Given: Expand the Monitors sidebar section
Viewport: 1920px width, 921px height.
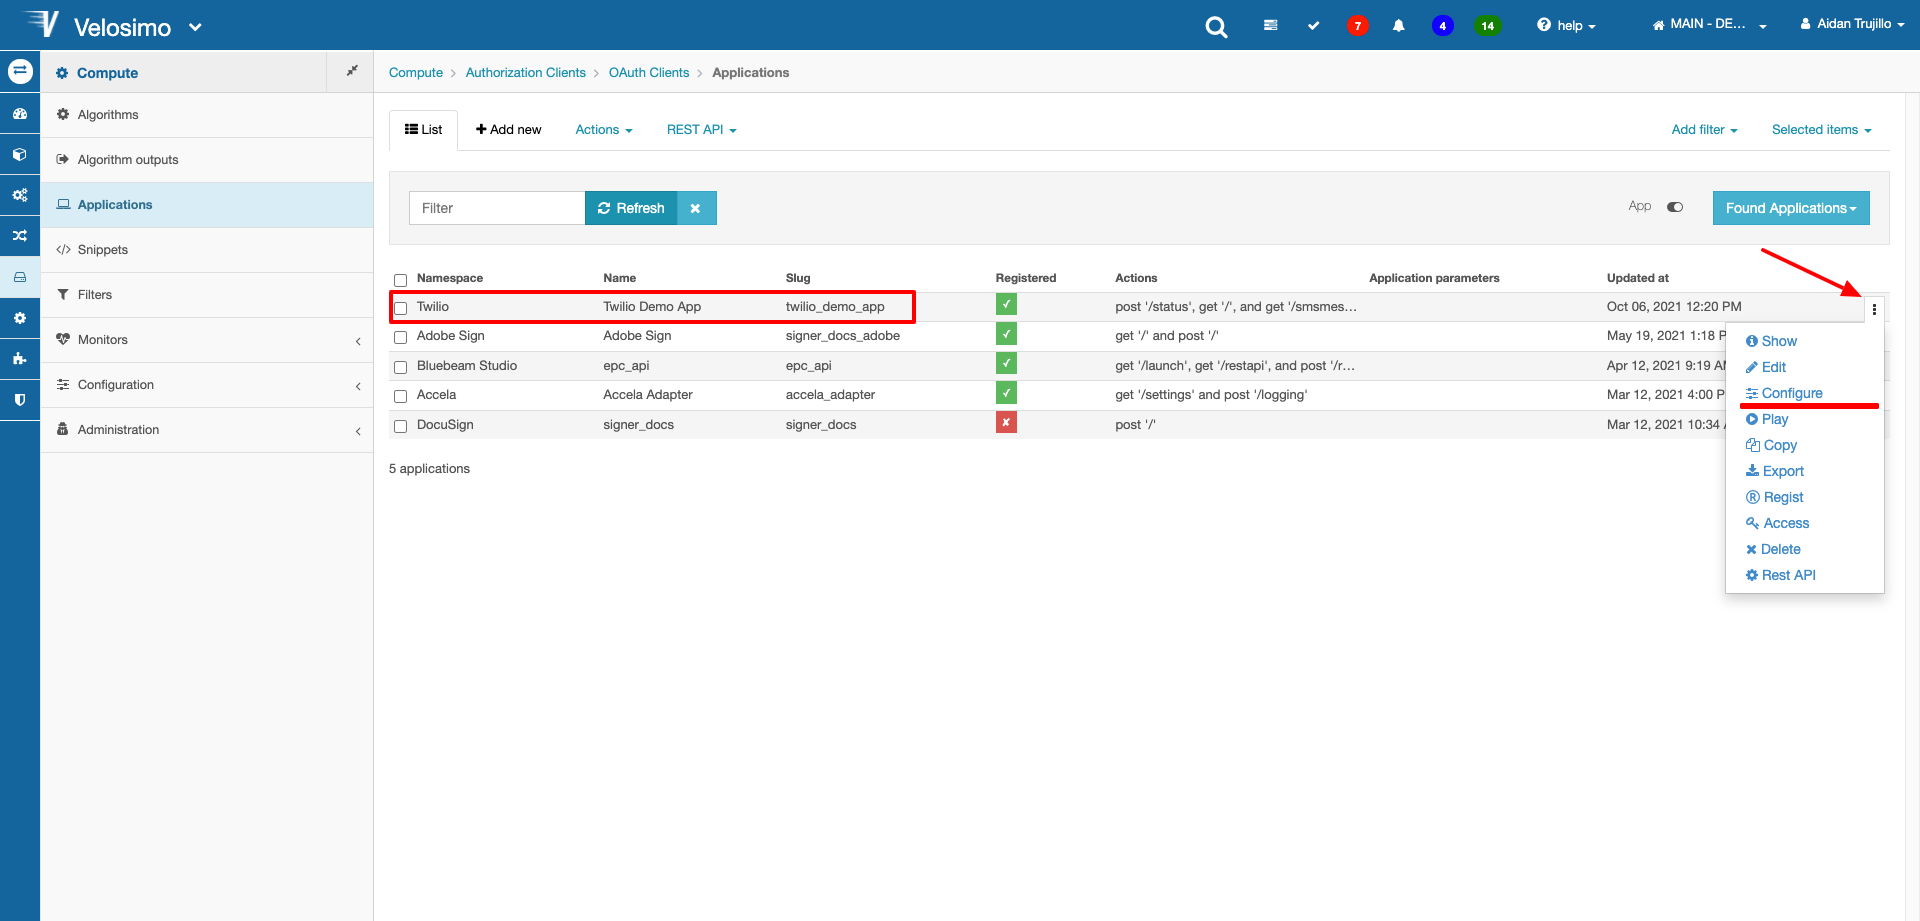Looking at the screenshot, I should 207,340.
